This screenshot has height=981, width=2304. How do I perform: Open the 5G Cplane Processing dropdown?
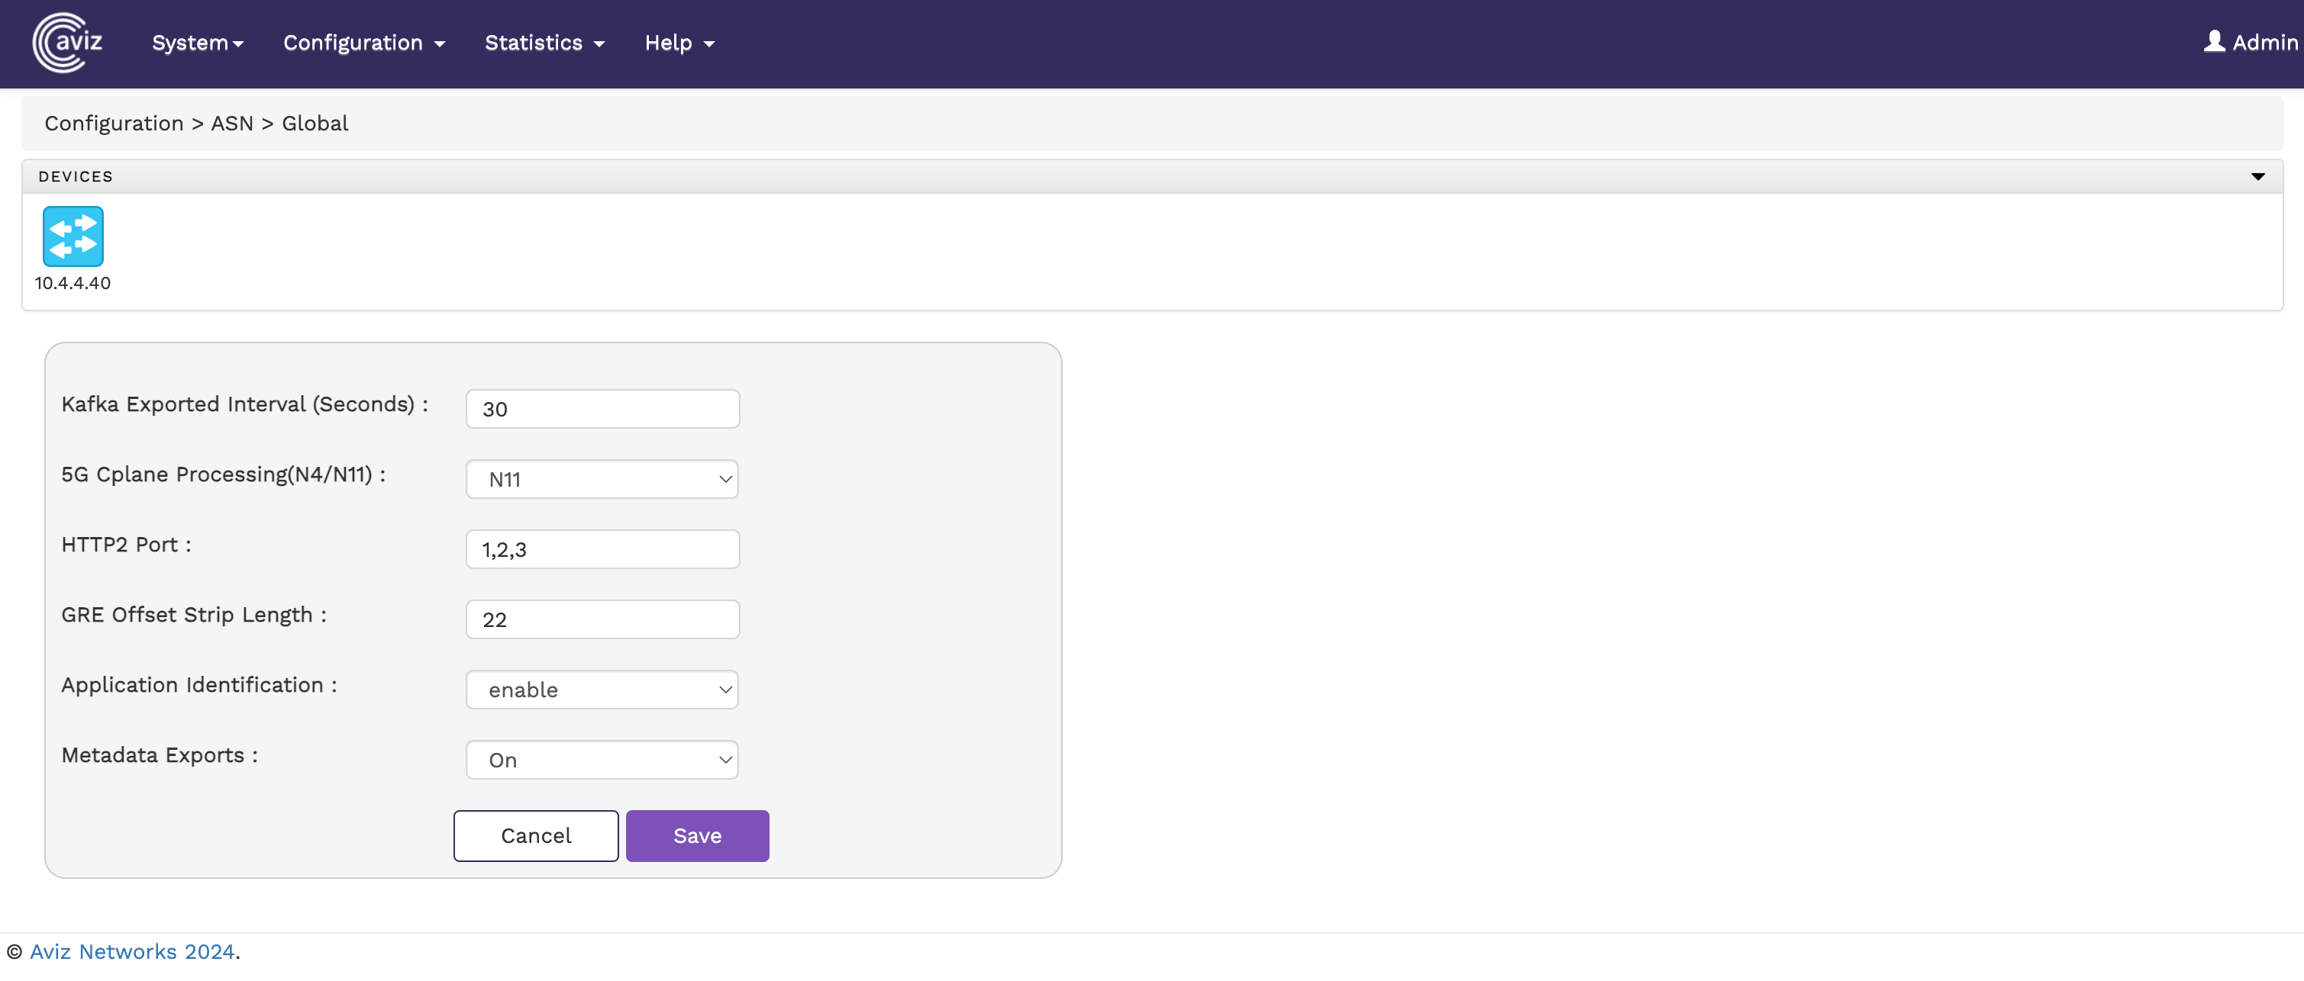602,479
